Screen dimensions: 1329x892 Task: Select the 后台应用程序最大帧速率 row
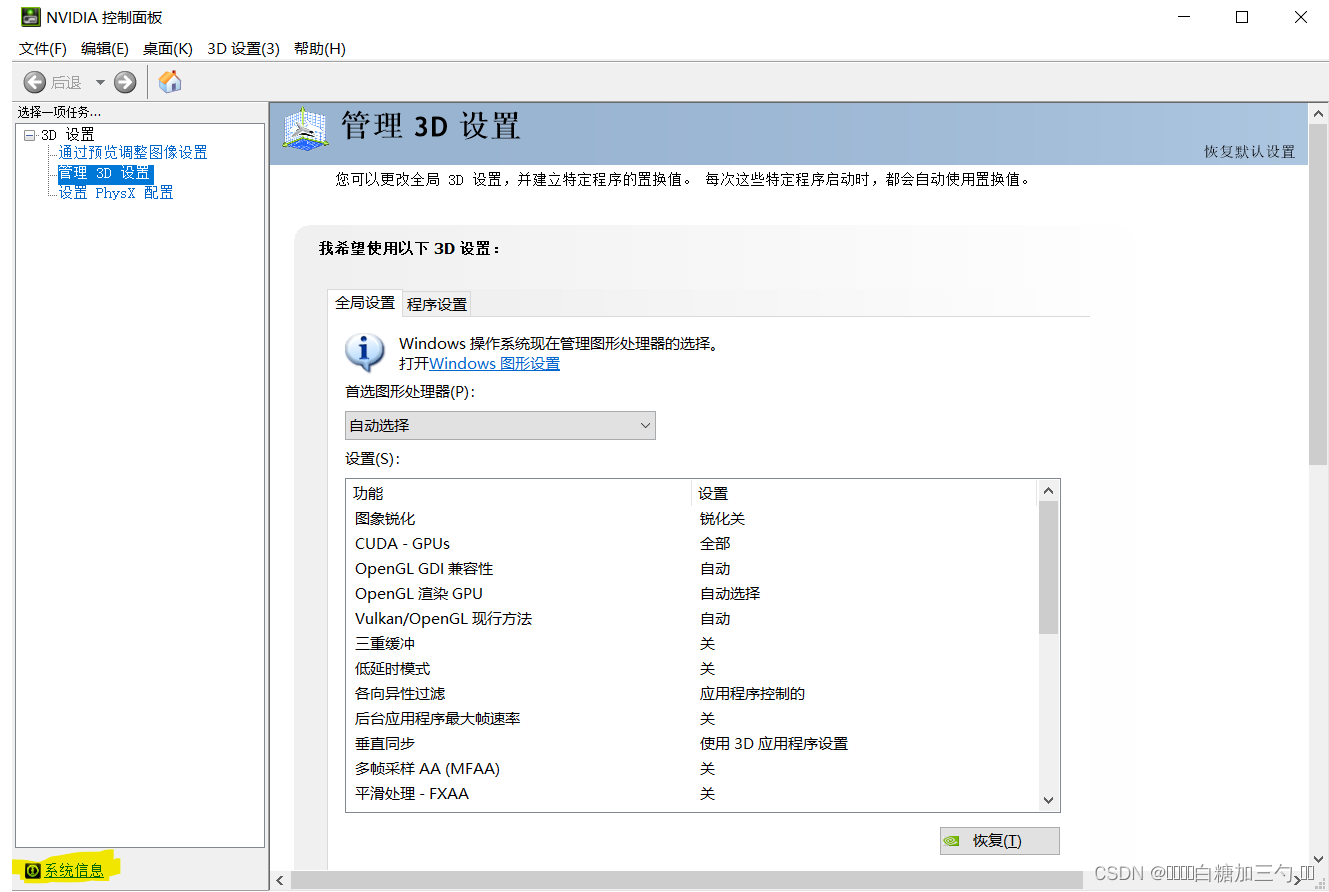click(x=693, y=719)
